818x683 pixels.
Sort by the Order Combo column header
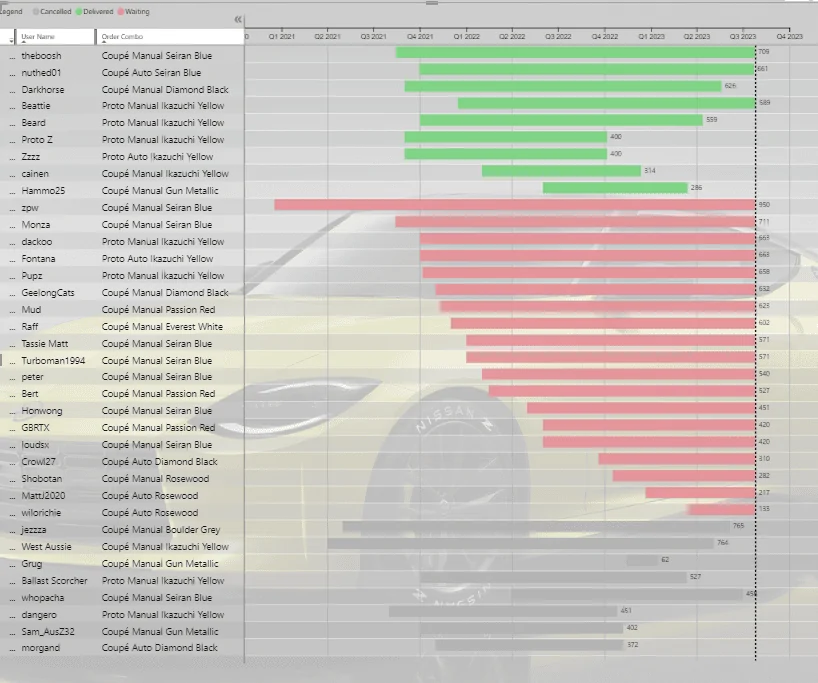click(122, 37)
